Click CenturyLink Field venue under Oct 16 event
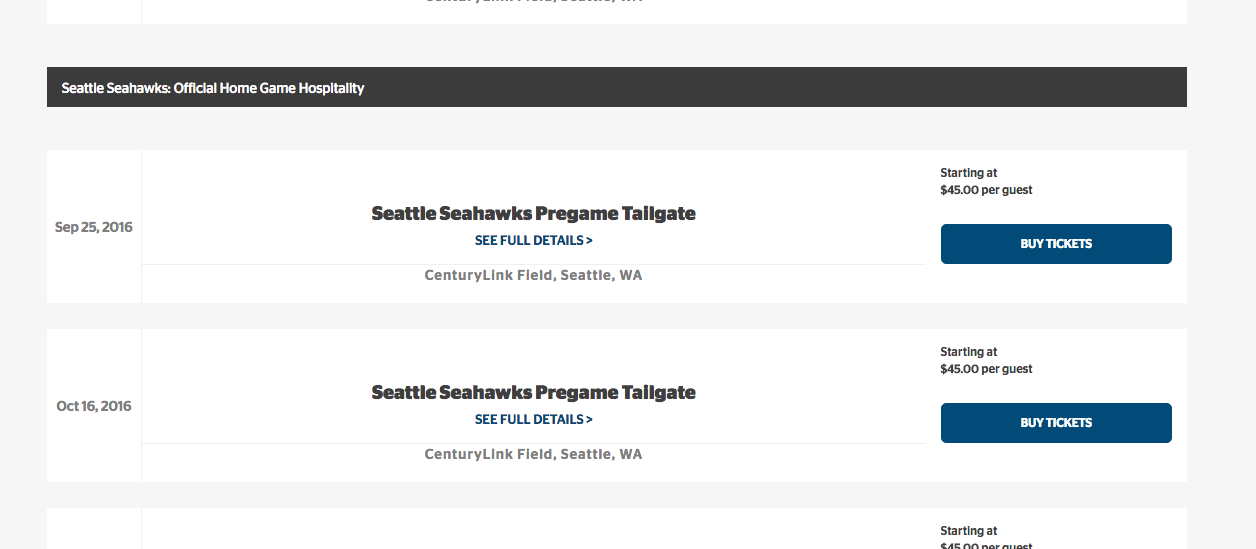Image resolution: width=1256 pixels, height=549 pixels. pos(534,454)
